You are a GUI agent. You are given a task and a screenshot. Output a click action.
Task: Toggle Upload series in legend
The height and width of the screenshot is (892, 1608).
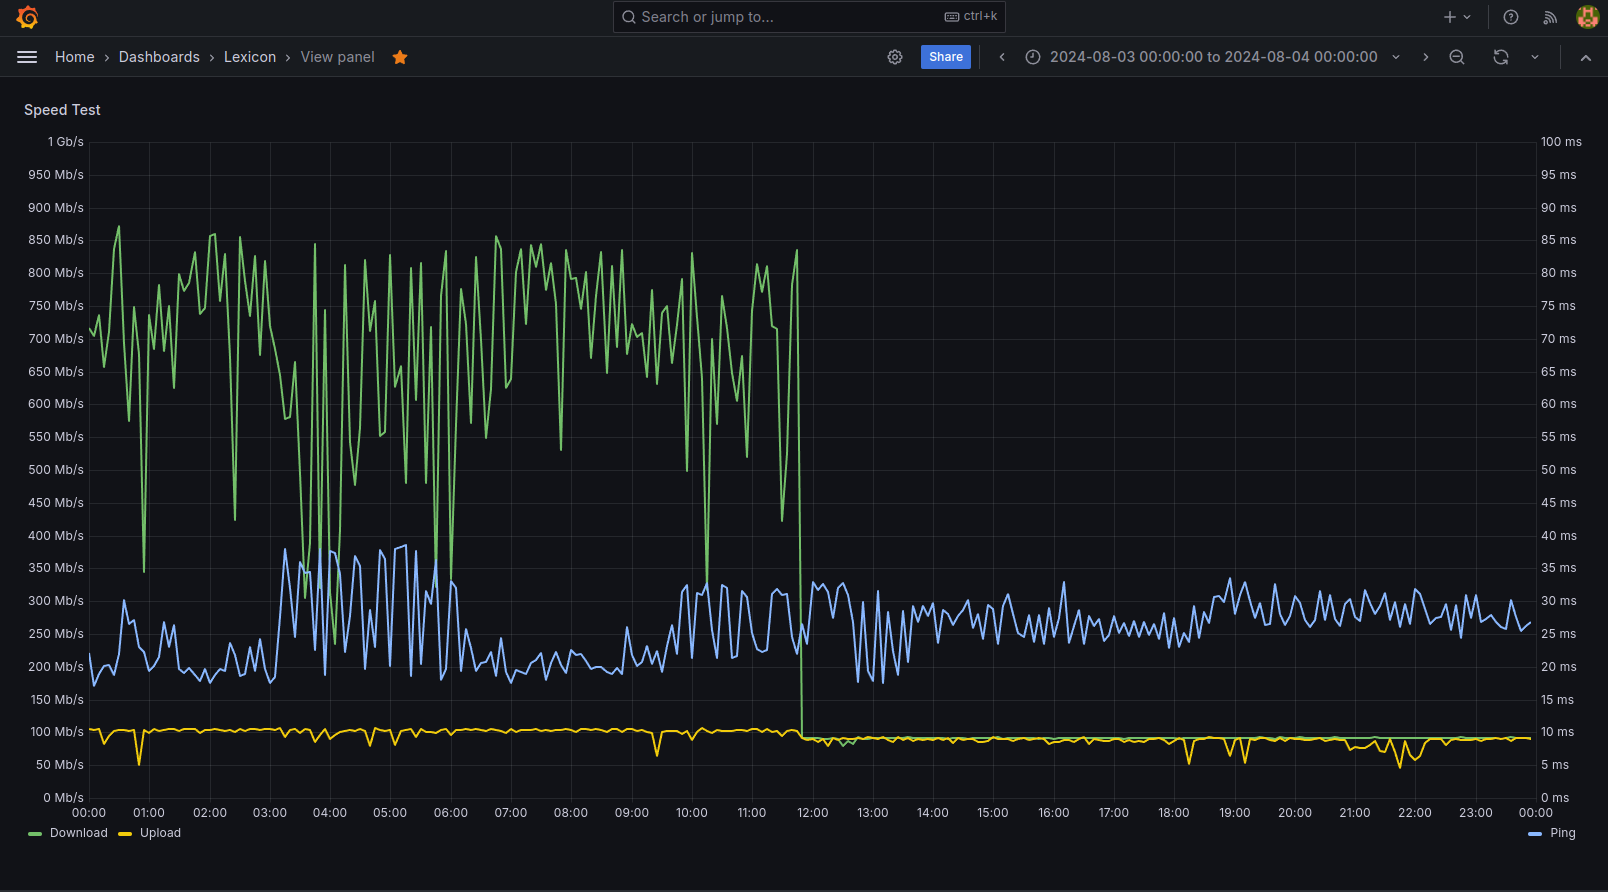click(160, 833)
